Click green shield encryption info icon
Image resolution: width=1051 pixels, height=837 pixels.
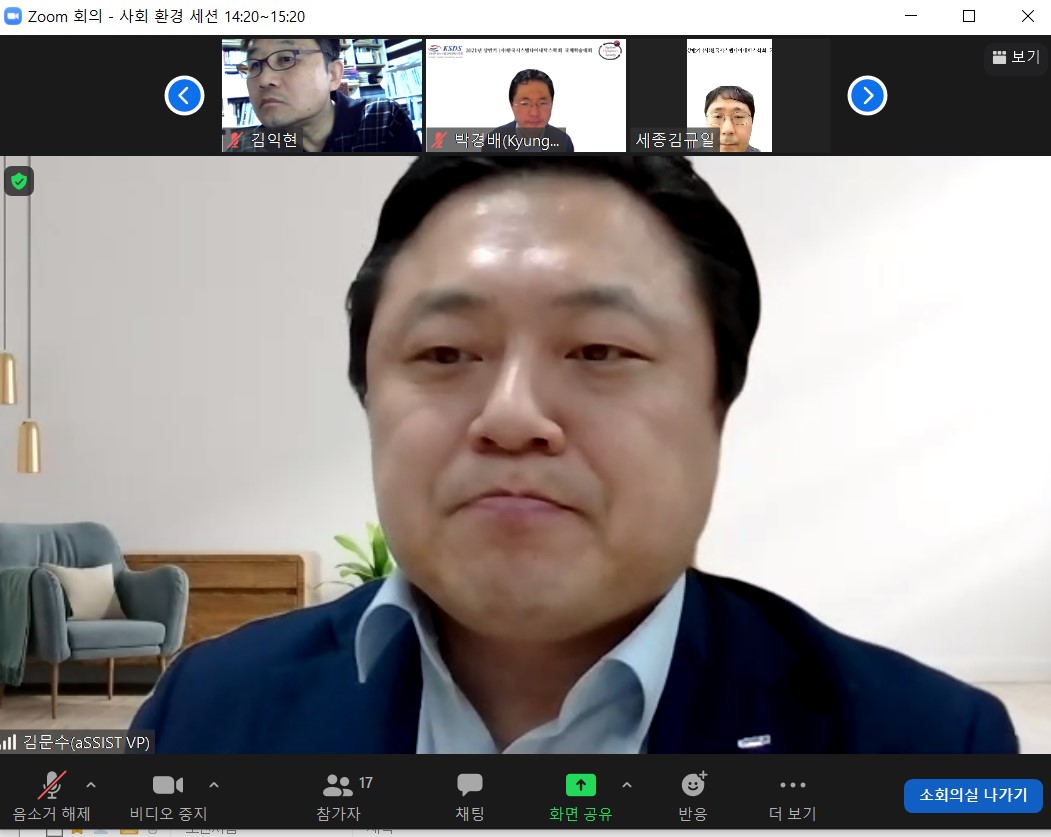click(19, 181)
